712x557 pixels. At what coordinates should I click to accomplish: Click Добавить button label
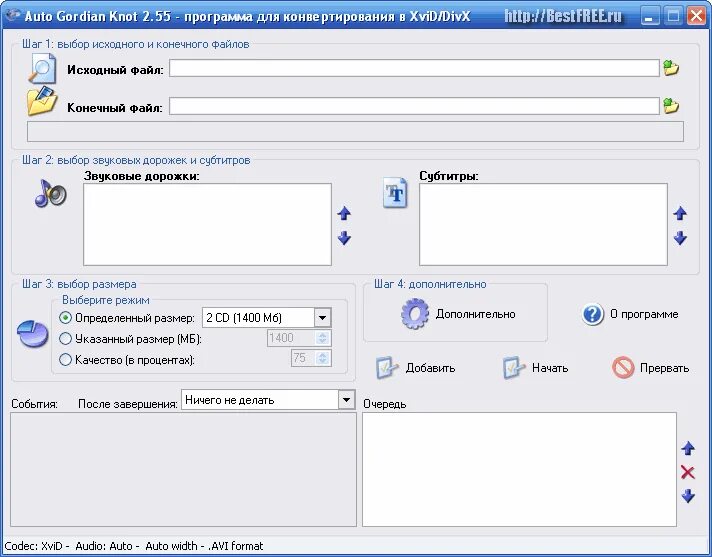(430, 368)
